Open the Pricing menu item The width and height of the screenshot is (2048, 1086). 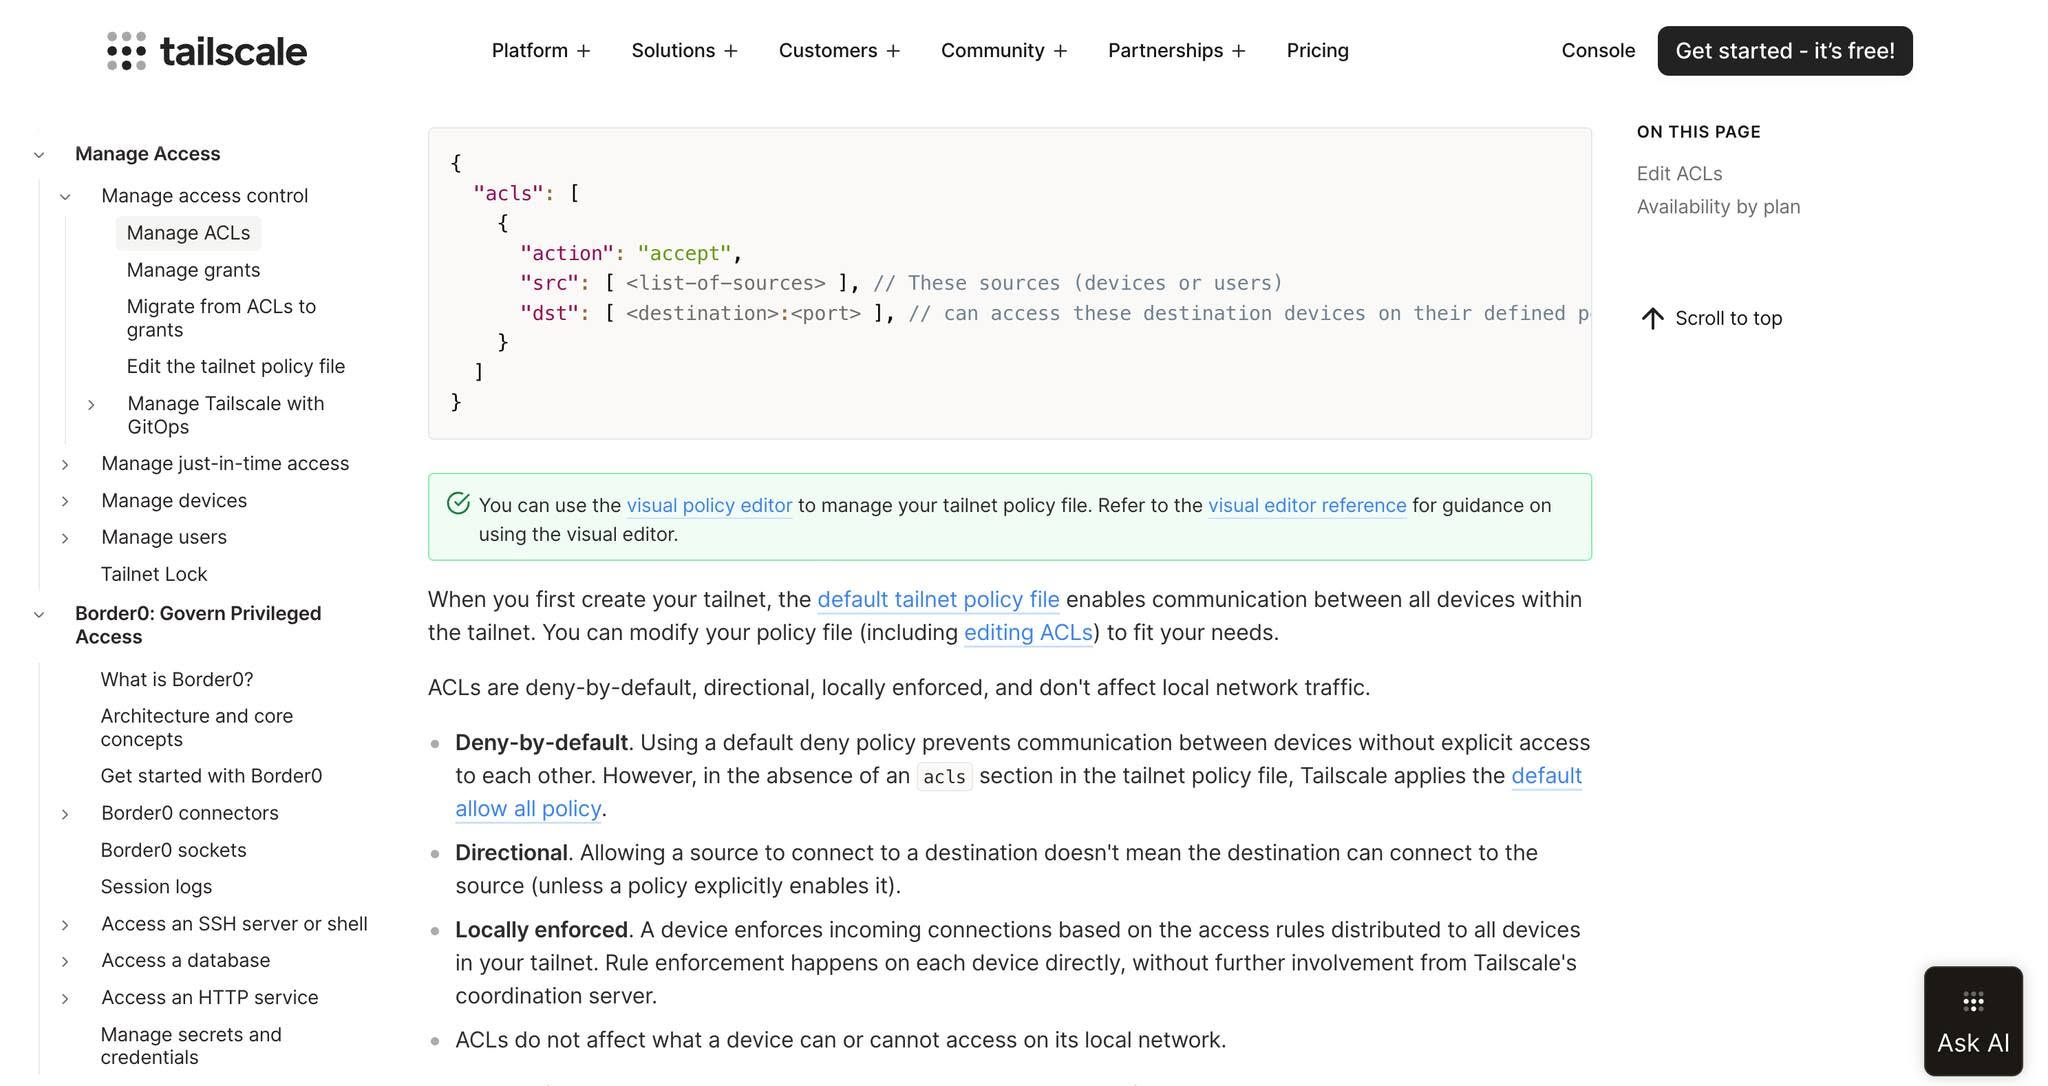coord(1317,50)
